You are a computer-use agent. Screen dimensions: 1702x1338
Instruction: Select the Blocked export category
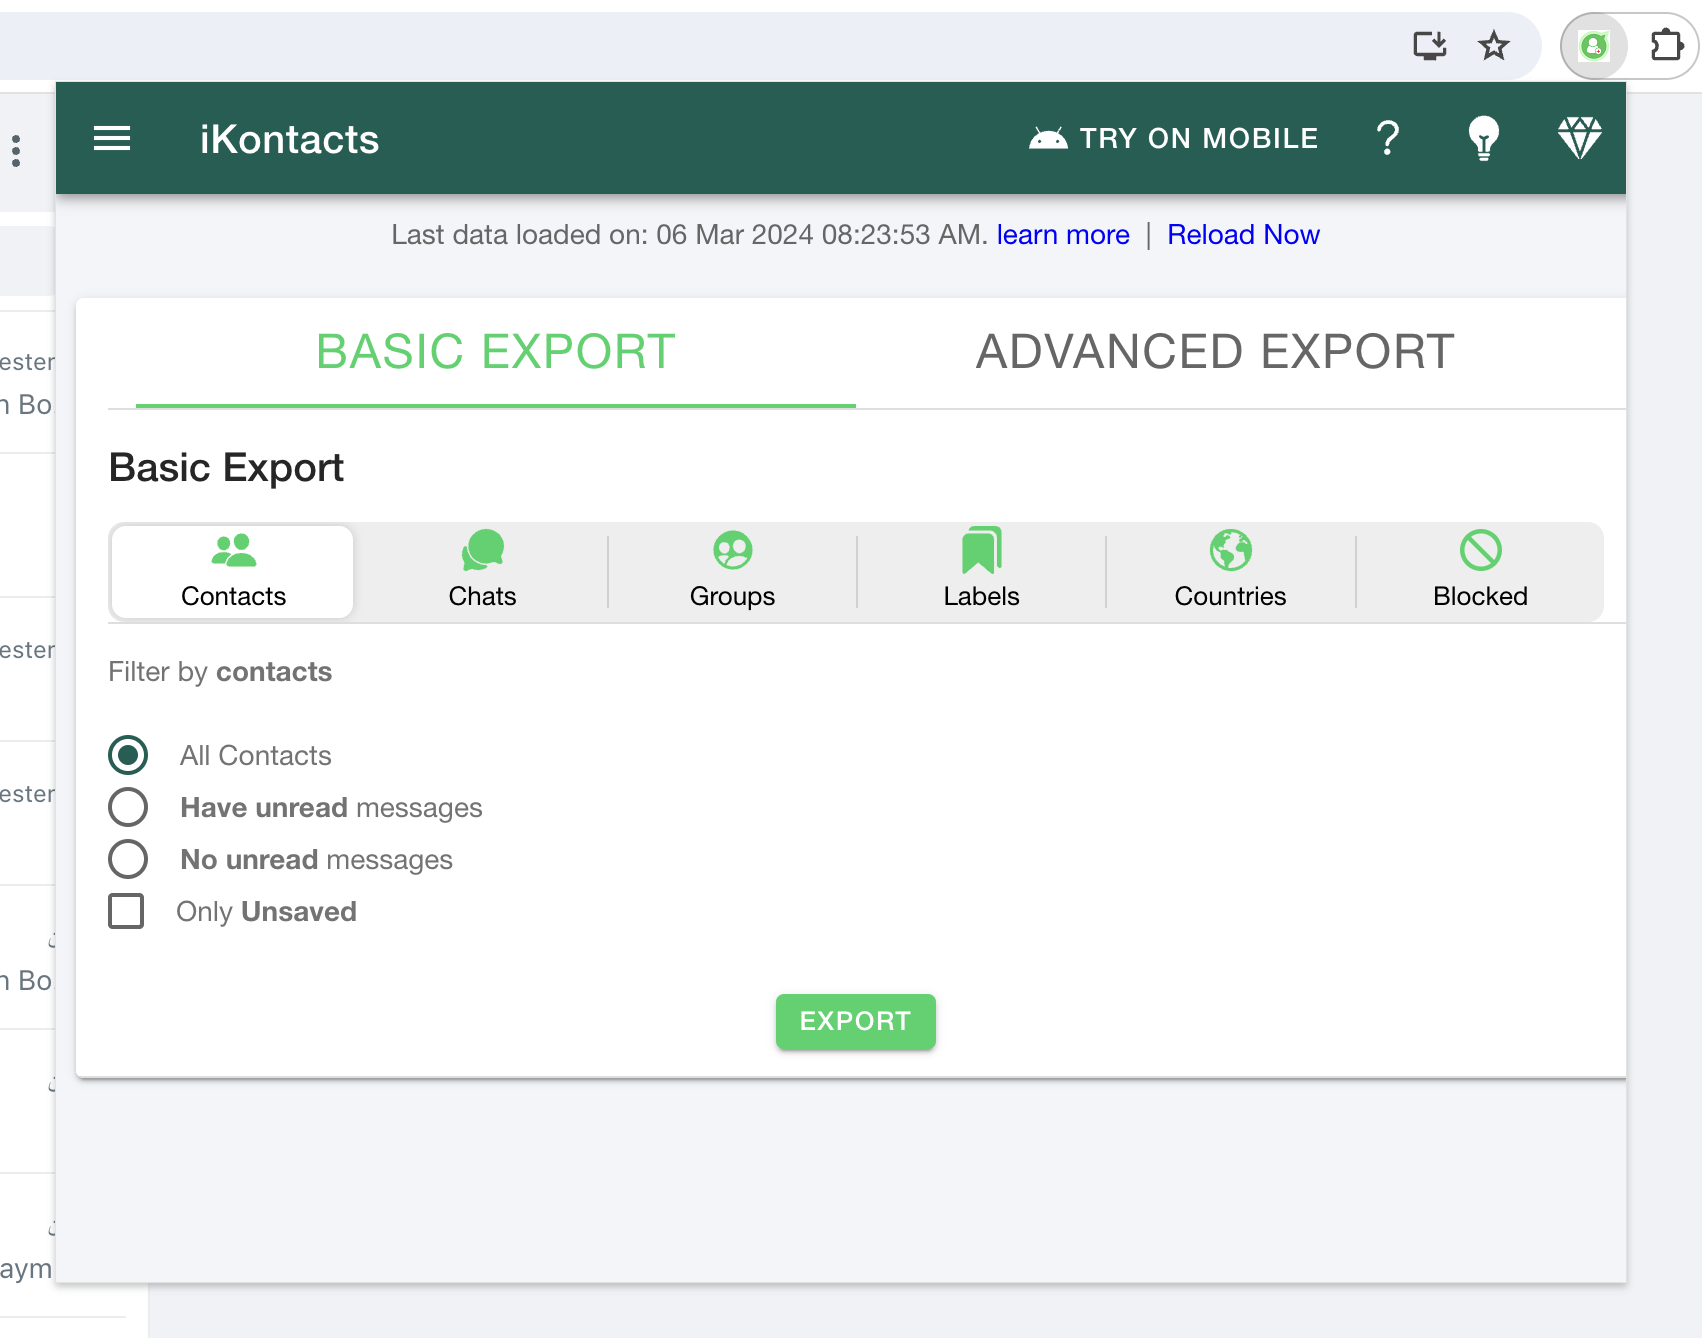[x=1480, y=572]
